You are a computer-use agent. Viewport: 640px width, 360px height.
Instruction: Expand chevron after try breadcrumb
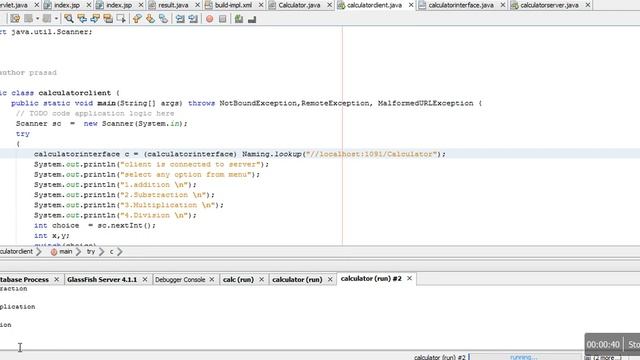[101, 252]
